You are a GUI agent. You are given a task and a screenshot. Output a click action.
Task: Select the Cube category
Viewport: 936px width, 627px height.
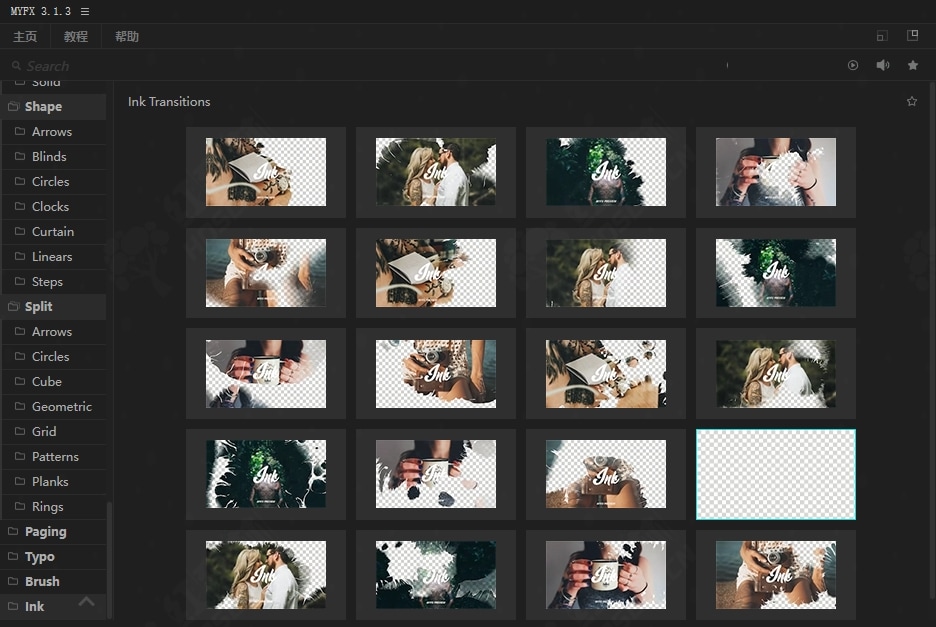pos(54,382)
